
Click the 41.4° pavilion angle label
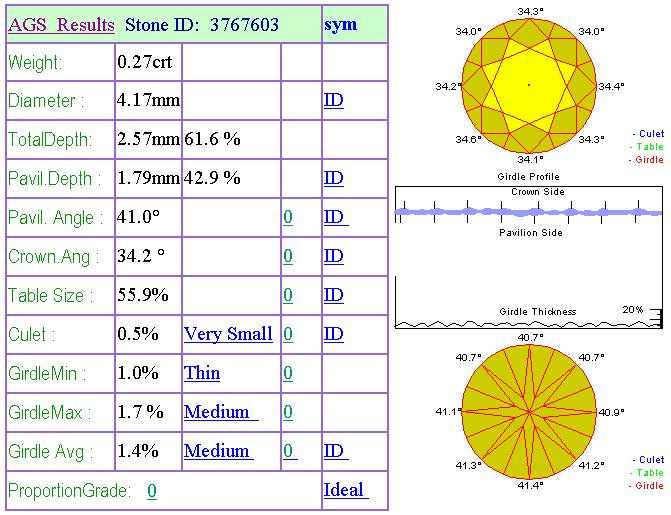(x=530, y=485)
